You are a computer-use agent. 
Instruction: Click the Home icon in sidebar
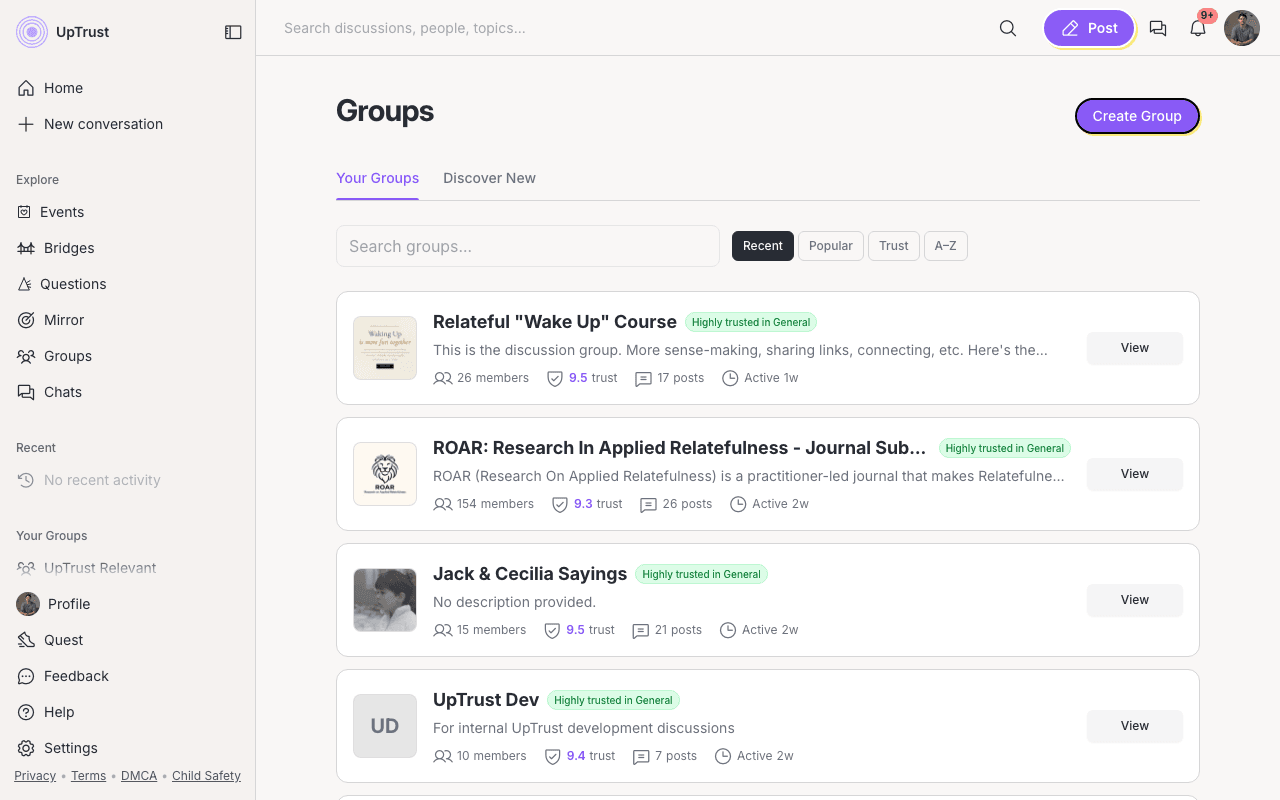pyautogui.click(x=26, y=88)
